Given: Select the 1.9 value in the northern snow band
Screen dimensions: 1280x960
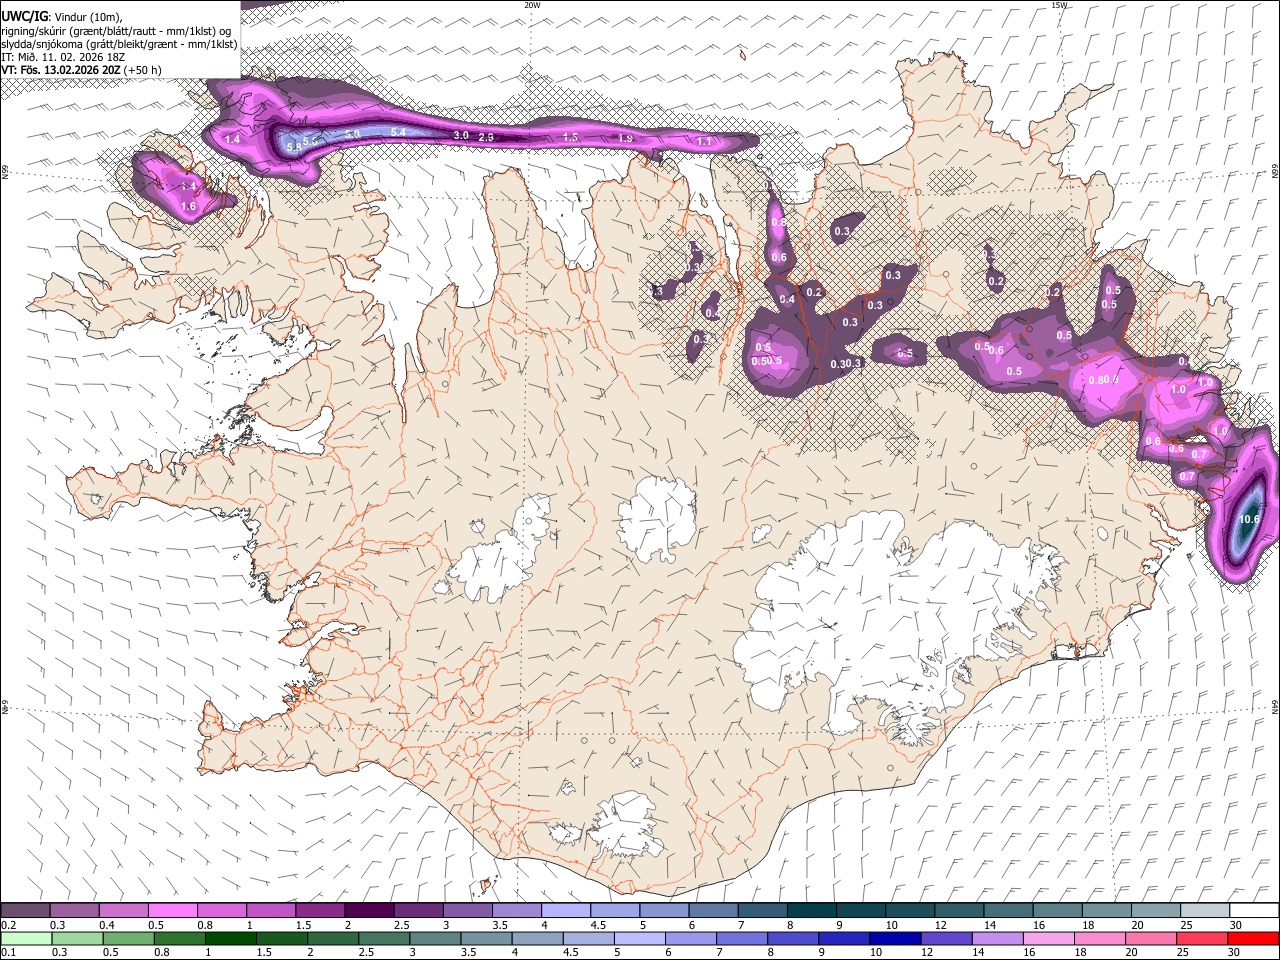Looking at the screenshot, I should (625, 138).
